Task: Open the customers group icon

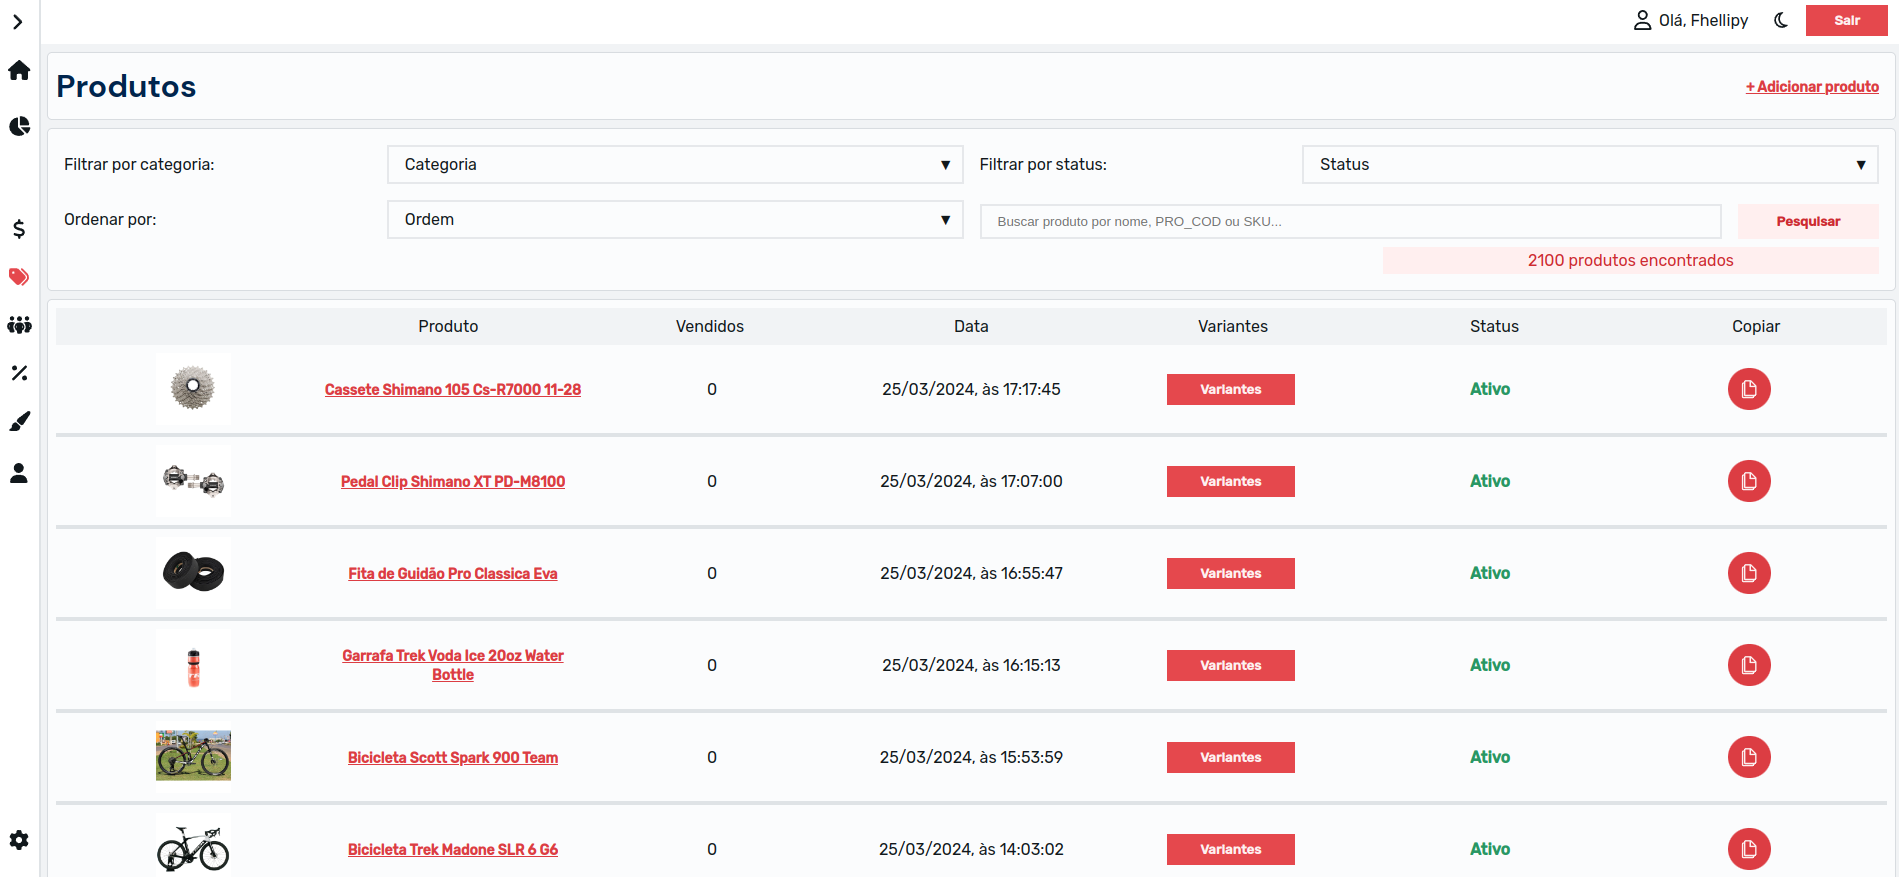Action: pos(19,325)
